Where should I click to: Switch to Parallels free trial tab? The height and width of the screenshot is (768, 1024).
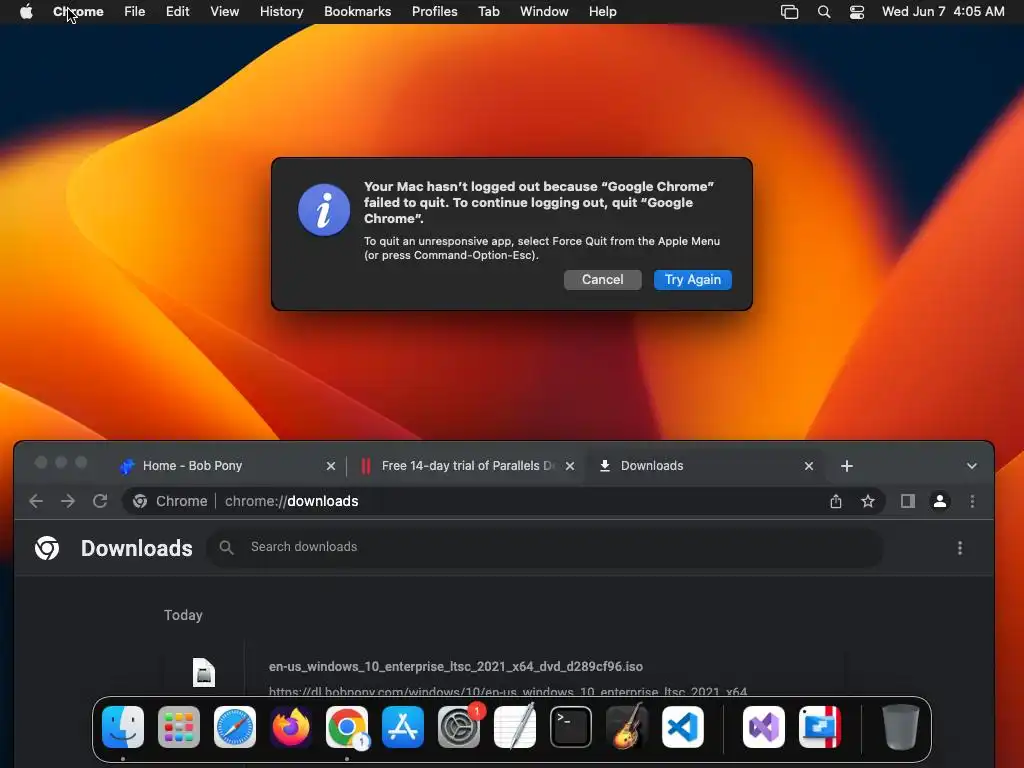coord(467,466)
